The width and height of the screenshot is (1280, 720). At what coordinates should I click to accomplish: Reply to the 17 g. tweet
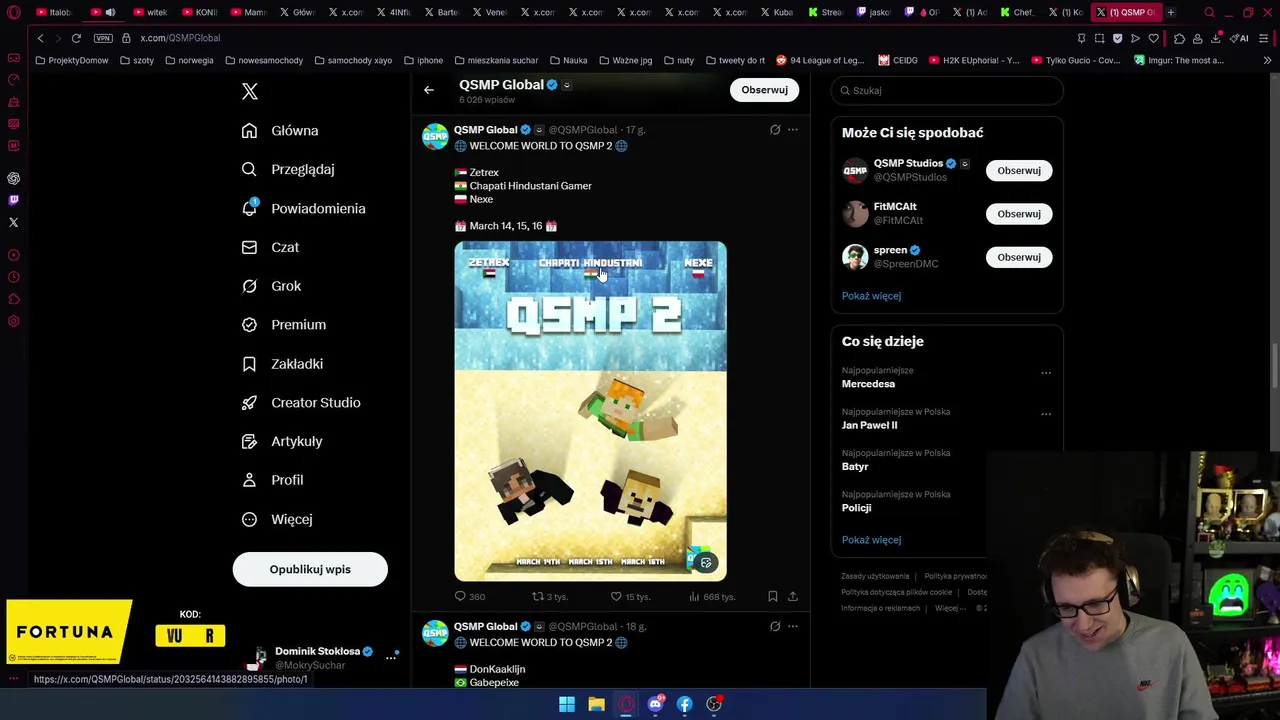click(470, 597)
